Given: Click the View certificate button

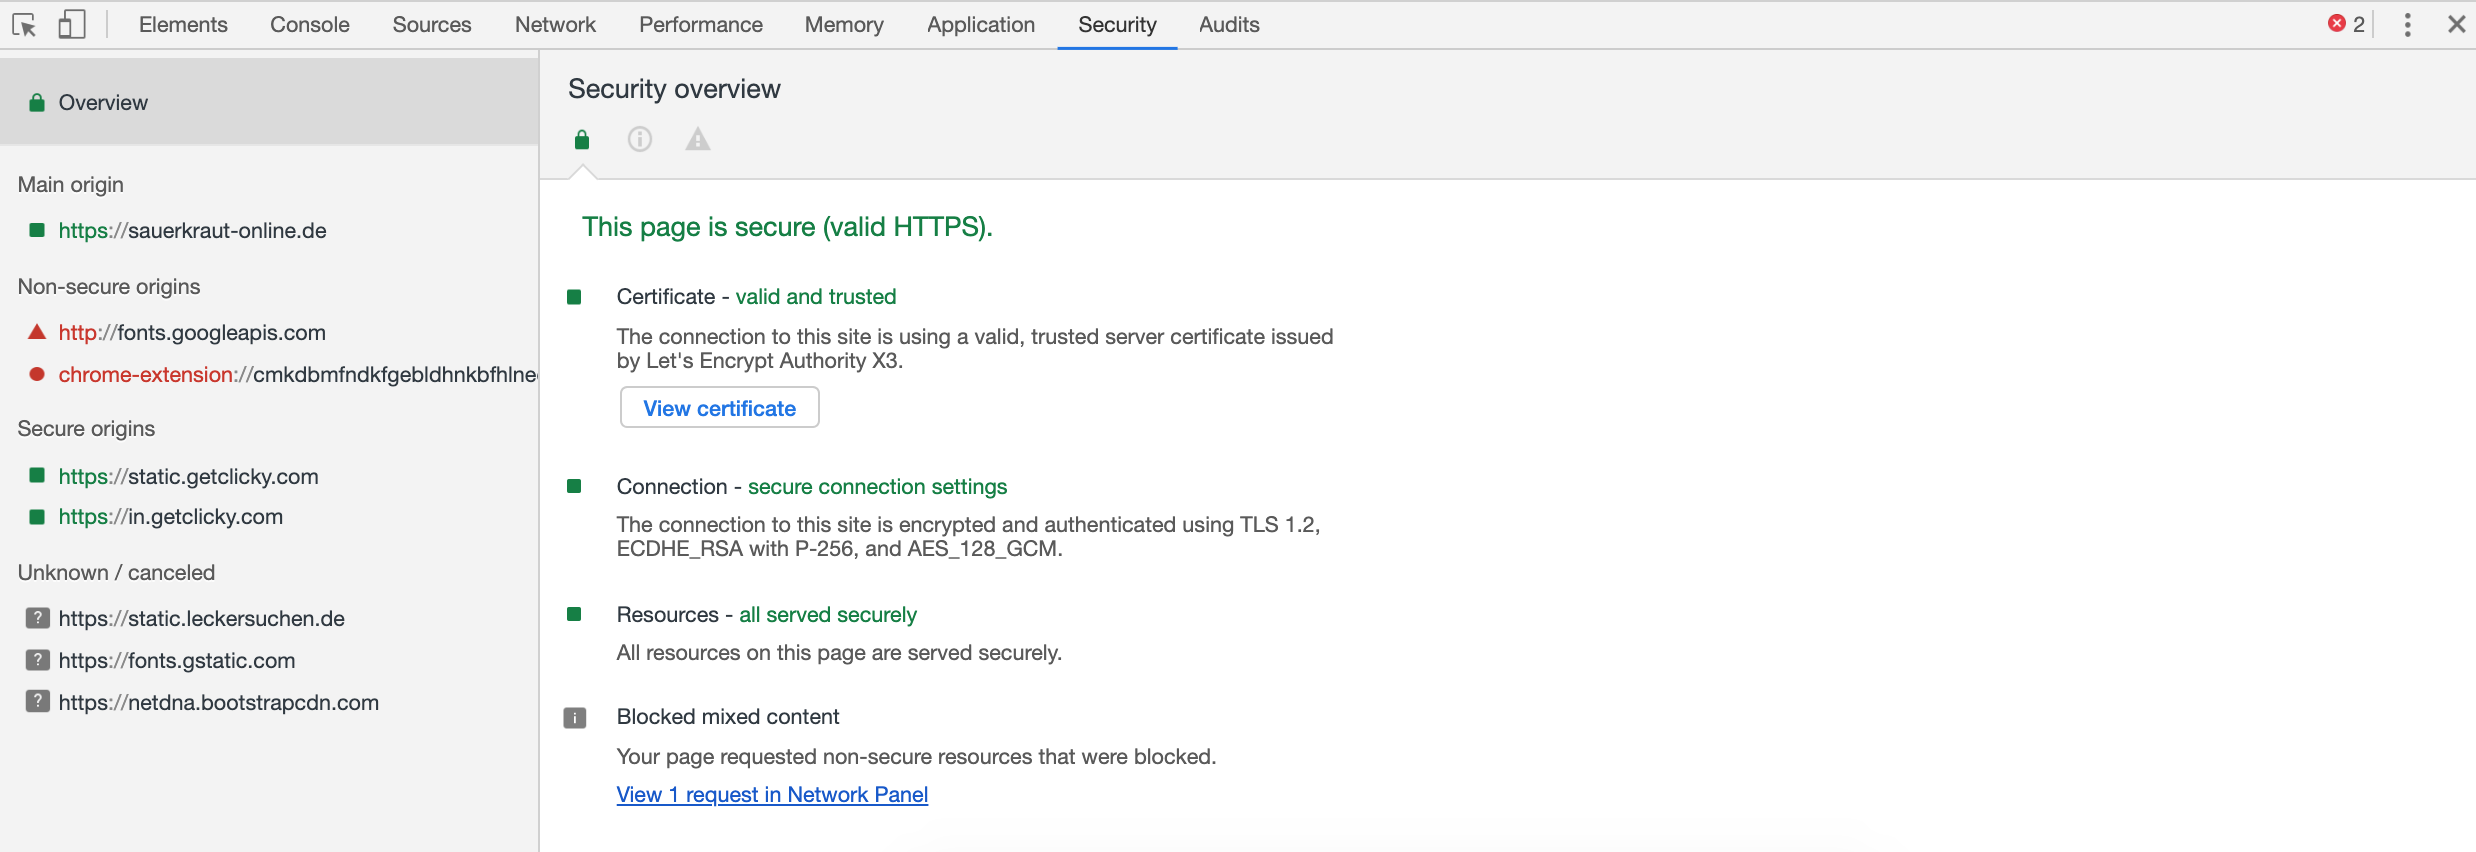Looking at the screenshot, I should click(x=719, y=408).
